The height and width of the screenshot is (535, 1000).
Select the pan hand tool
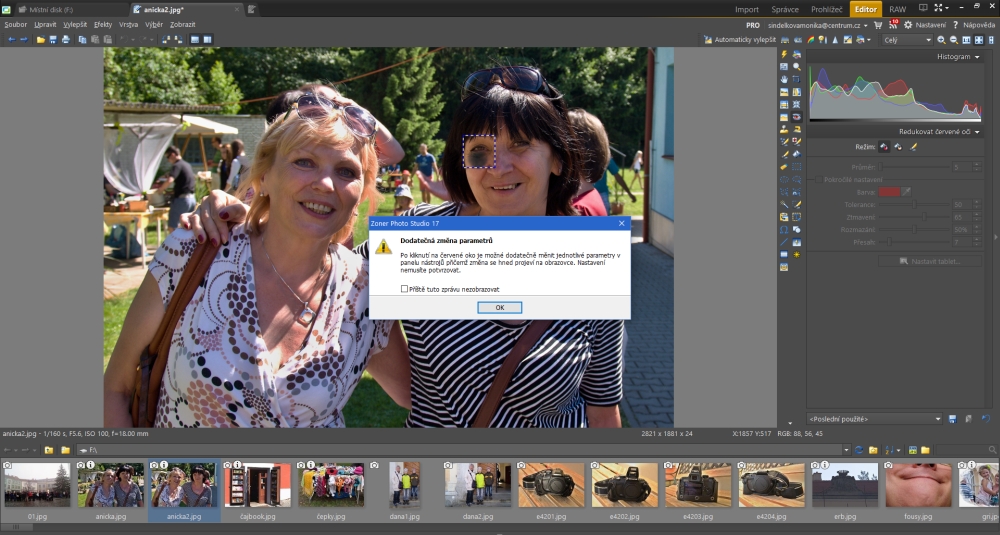coord(785,79)
